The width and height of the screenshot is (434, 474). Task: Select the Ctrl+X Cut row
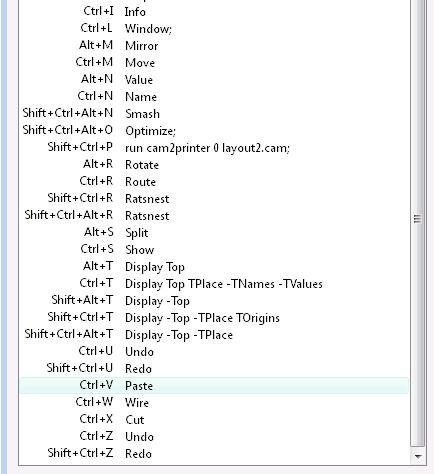214,420
